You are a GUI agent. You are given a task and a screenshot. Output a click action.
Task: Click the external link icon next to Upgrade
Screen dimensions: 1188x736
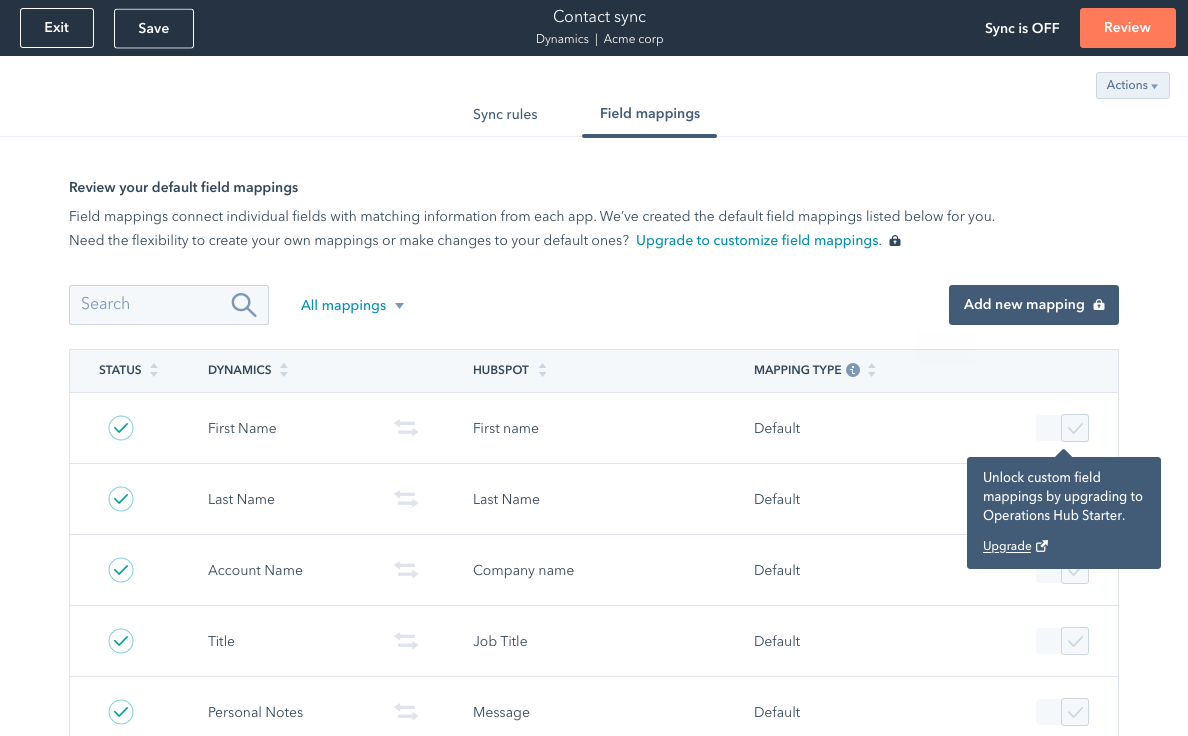tap(1040, 546)
